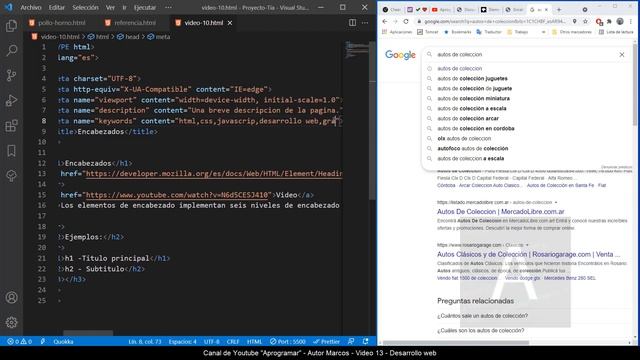Click the Quokka status bar item
640x360 pixels.
(x=63, y=342)
